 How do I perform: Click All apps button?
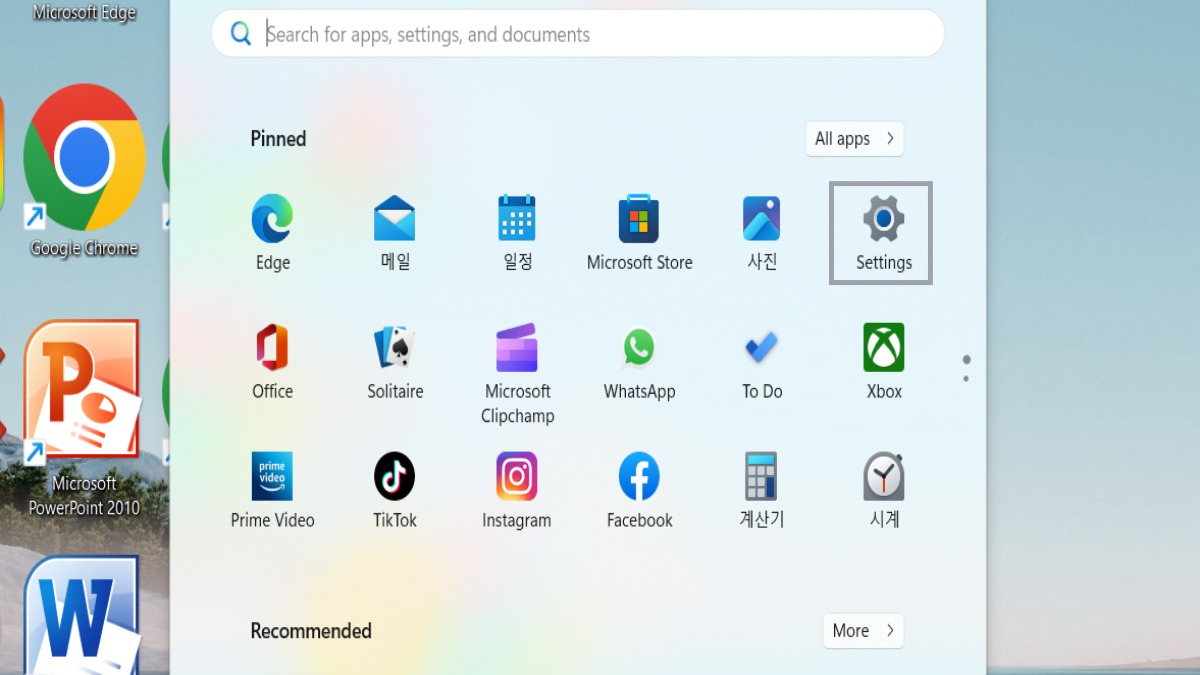854,139
